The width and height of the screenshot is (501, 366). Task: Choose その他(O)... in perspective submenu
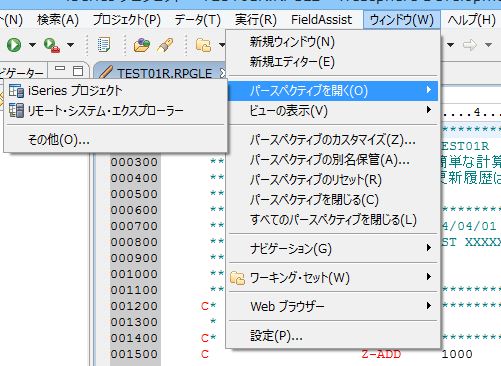[116, 140]
